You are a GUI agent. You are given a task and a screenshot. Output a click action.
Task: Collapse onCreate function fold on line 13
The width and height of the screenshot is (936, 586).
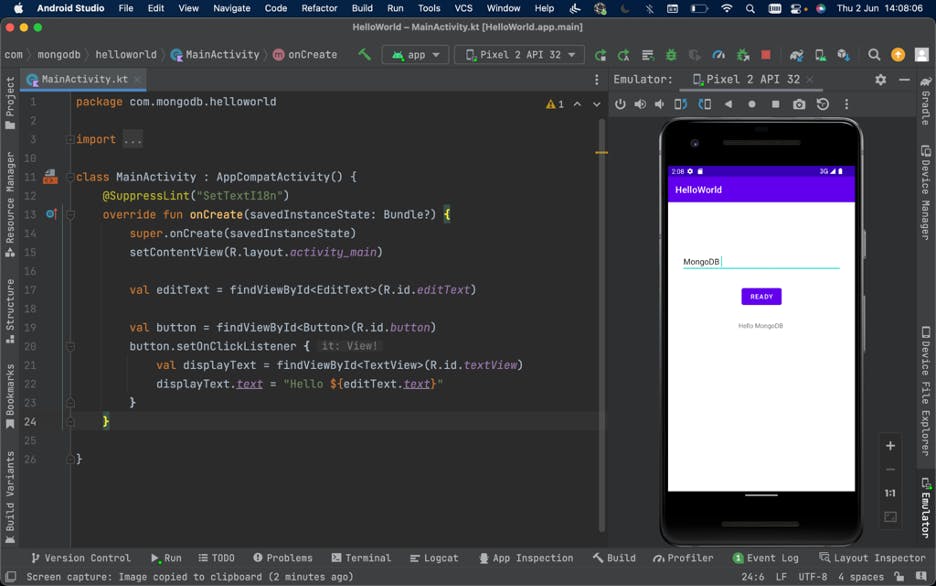tap(70, 215)
